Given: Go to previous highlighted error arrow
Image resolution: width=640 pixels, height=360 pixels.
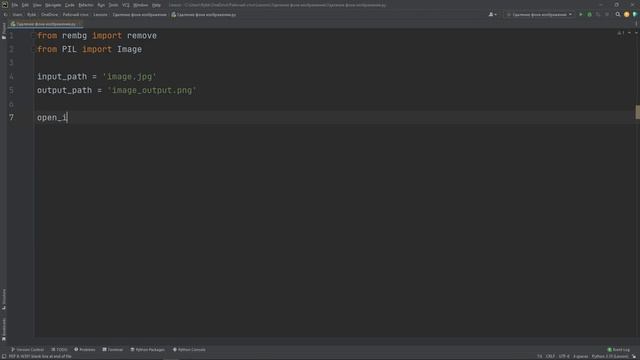Looking at the screenshot, I should (629, 33).
